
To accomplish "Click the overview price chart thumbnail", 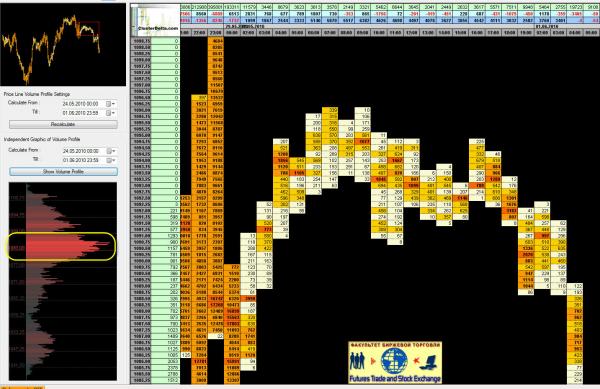I will 63,44.
